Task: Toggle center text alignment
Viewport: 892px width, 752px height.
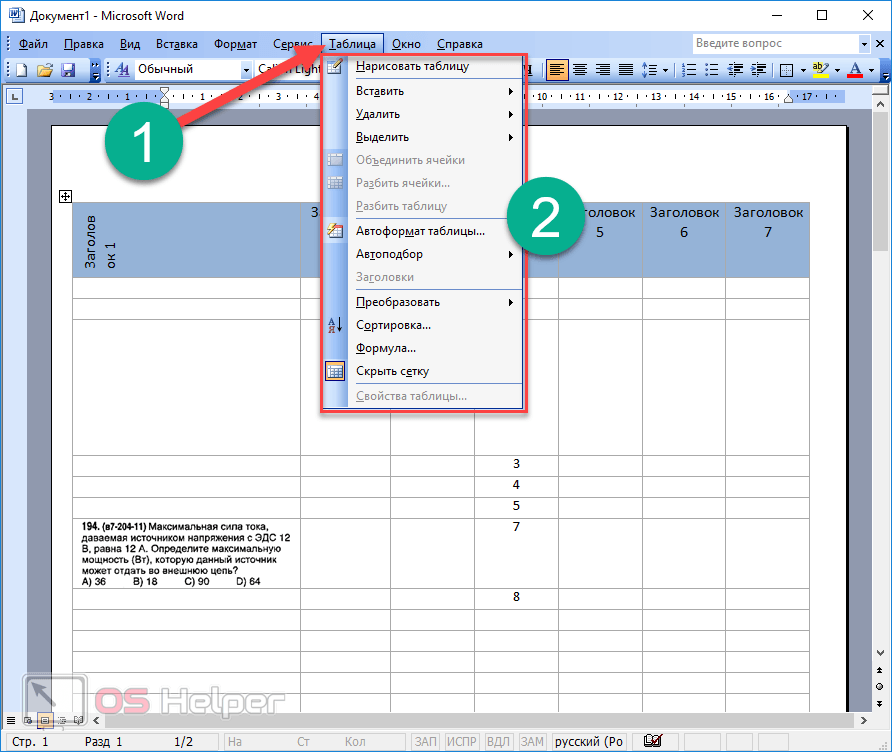Action: point(579,70)
